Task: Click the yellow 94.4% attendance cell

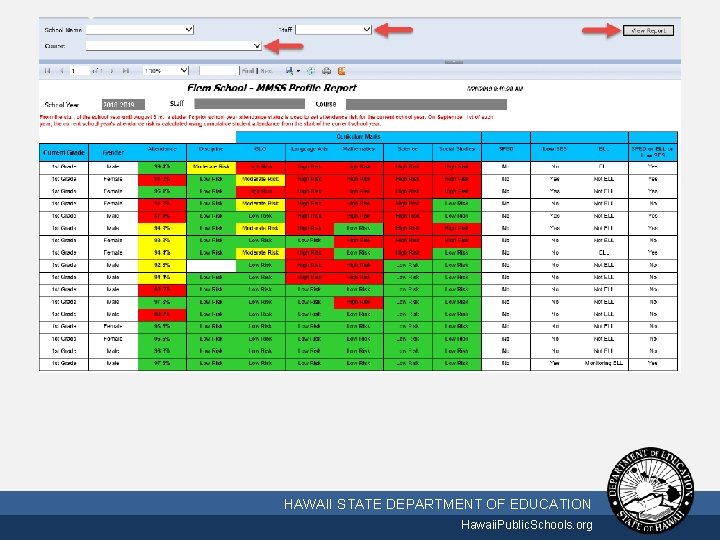Action: [x=162, y=253]
